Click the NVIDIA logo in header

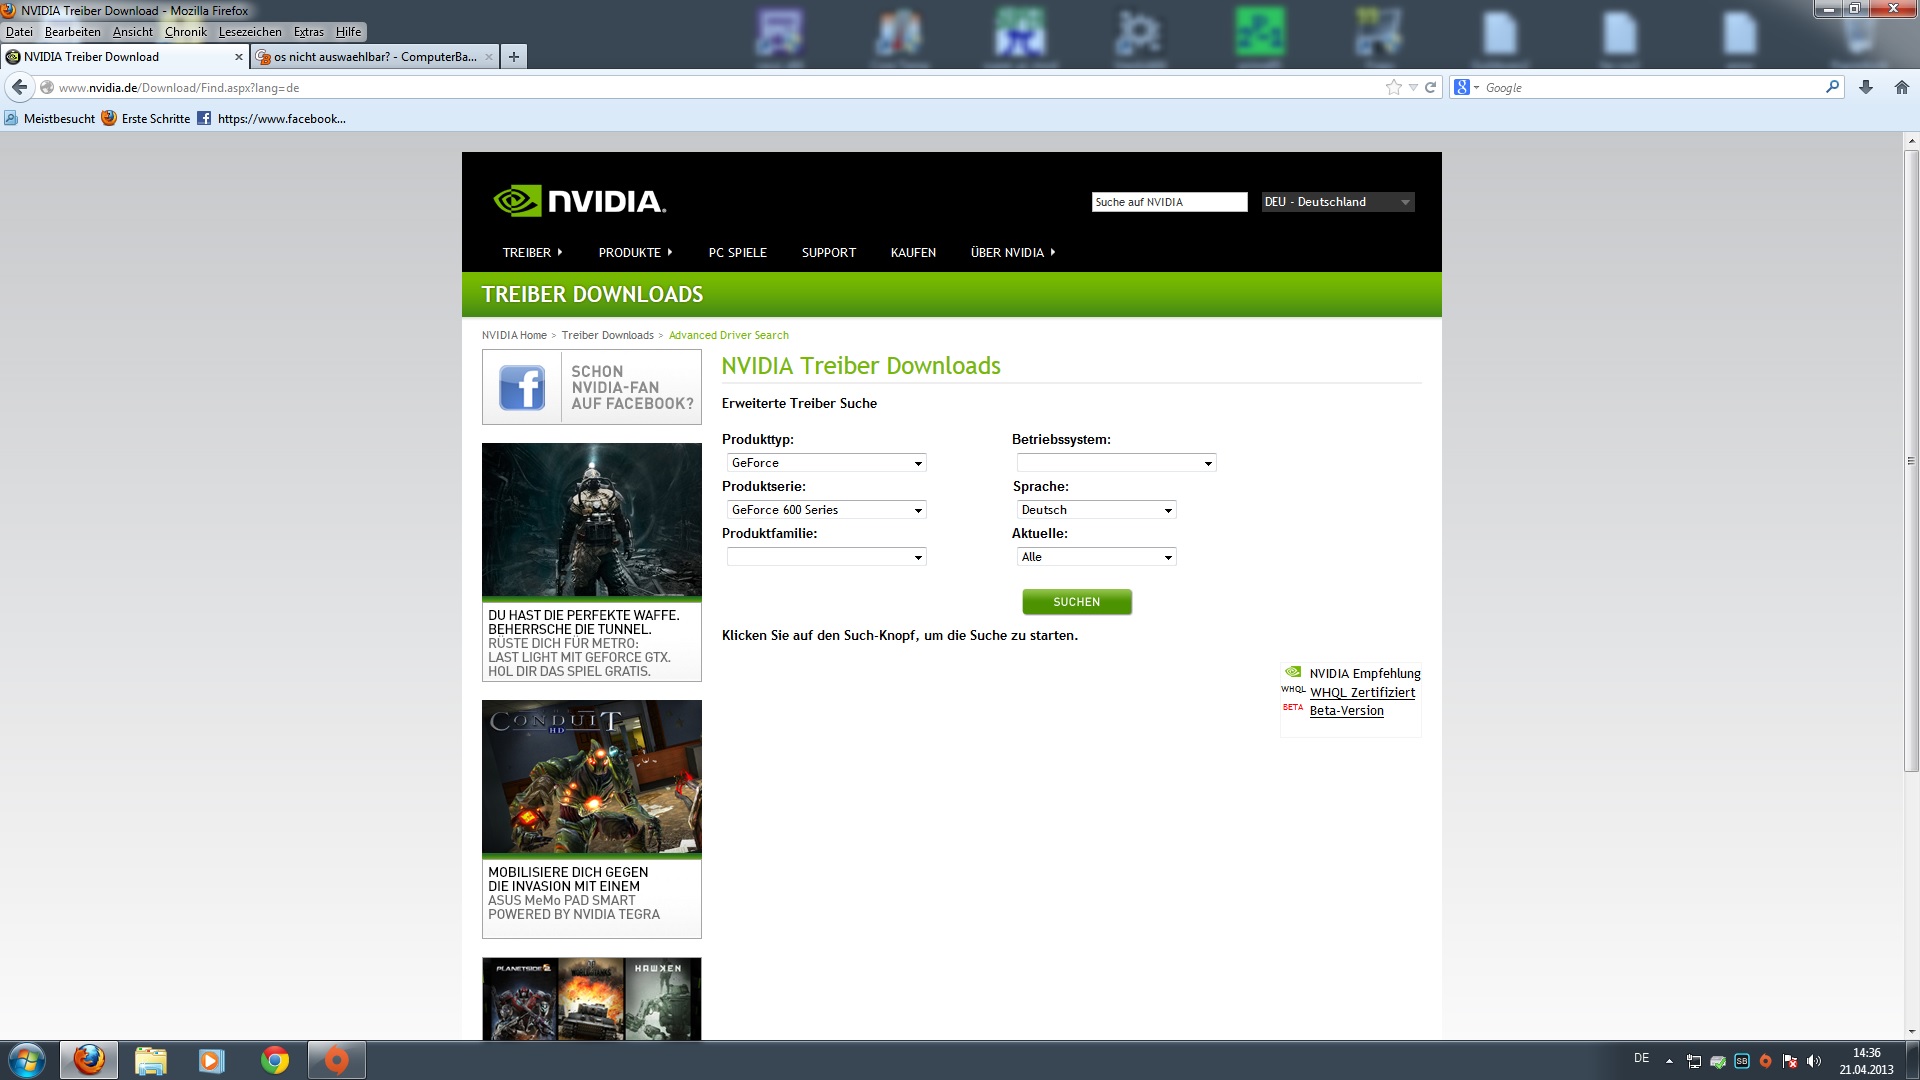click(580, 201)
